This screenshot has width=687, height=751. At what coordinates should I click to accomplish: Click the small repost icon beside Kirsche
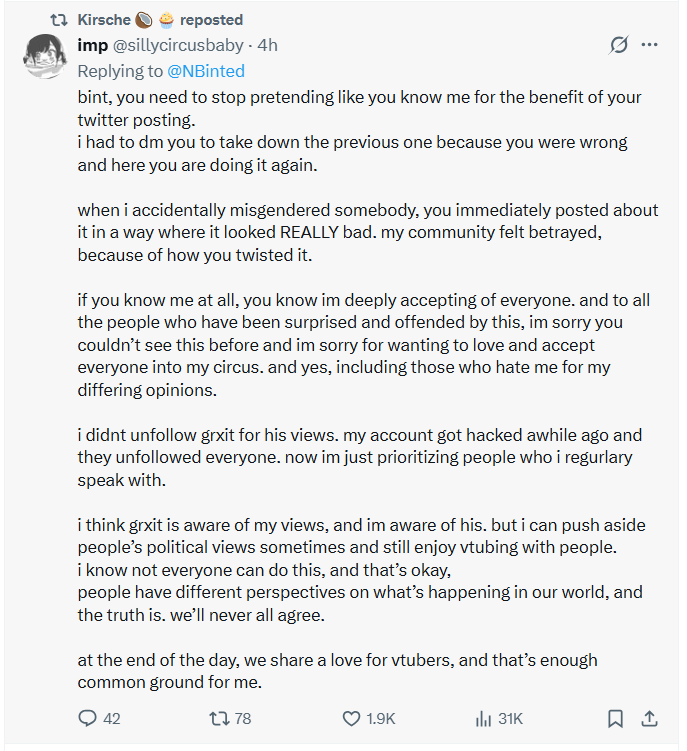pos(57,20)
